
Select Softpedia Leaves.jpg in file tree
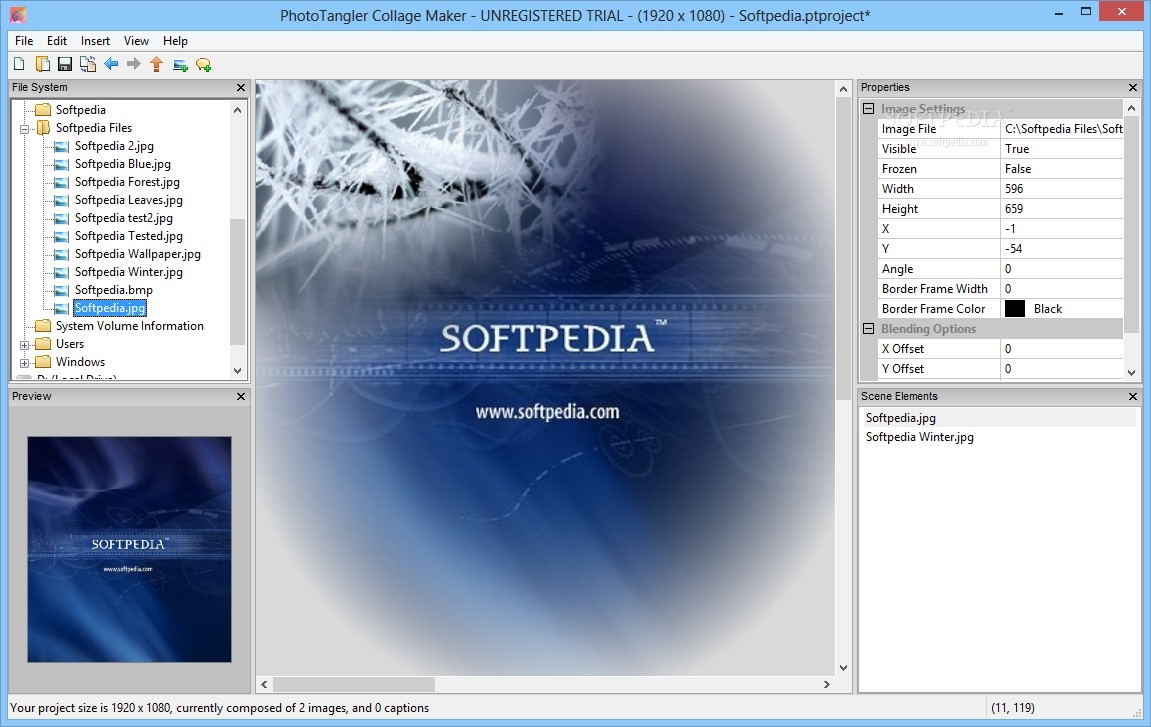pos(128,200)
